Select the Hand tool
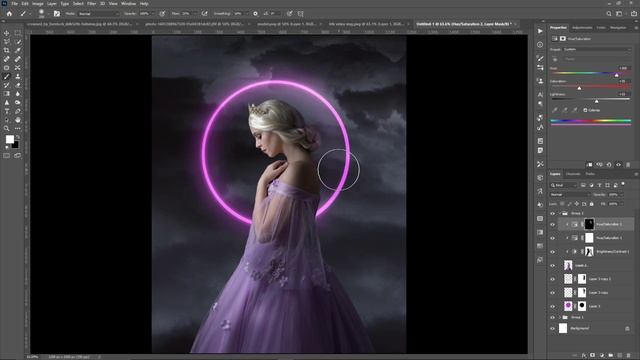Viewport: 640px width, 360px height. click(18, 120)
